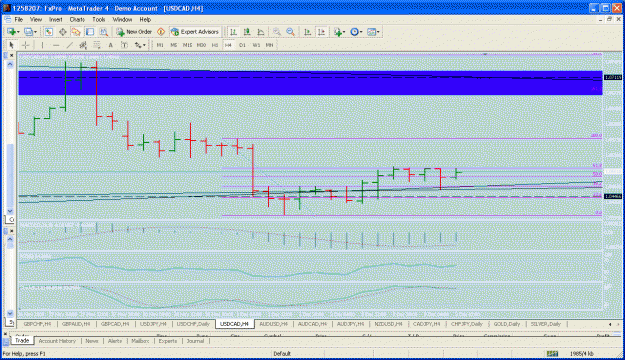Switch chart to Line Chart mode
This screenshot has width=625, height=360.
pos(261,32)
